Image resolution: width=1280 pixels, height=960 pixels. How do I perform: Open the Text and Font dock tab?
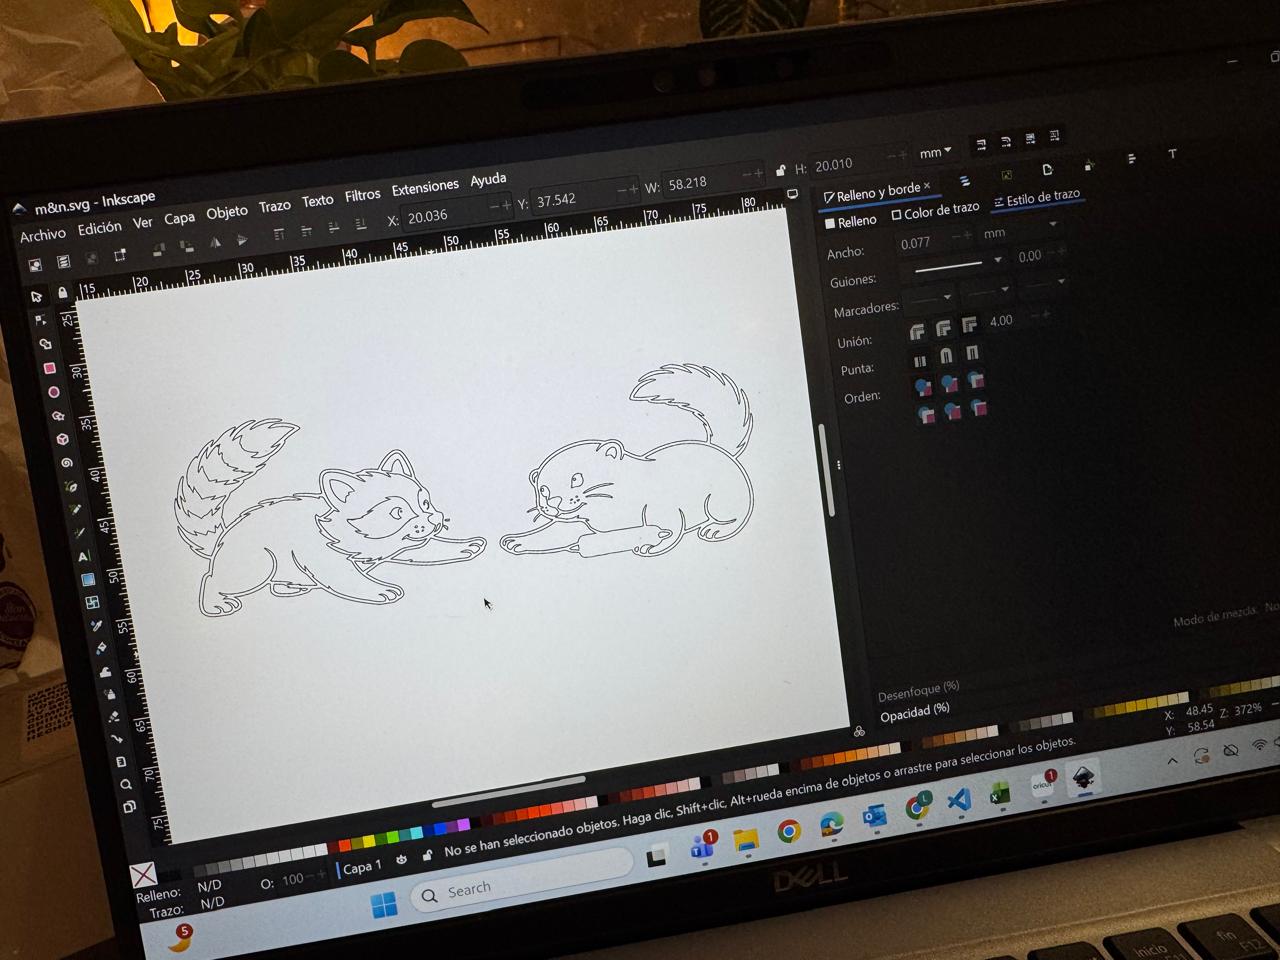1172,154
